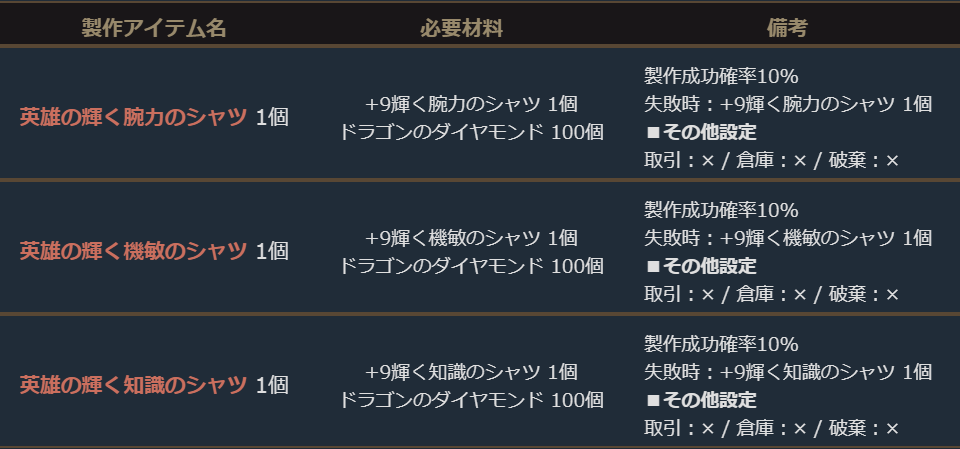Click +9輝く腕力のシャツ 1個 in 必要材料 column
Image resolution: width=960 pixels, height=449 pixels.
pos(471,104)
